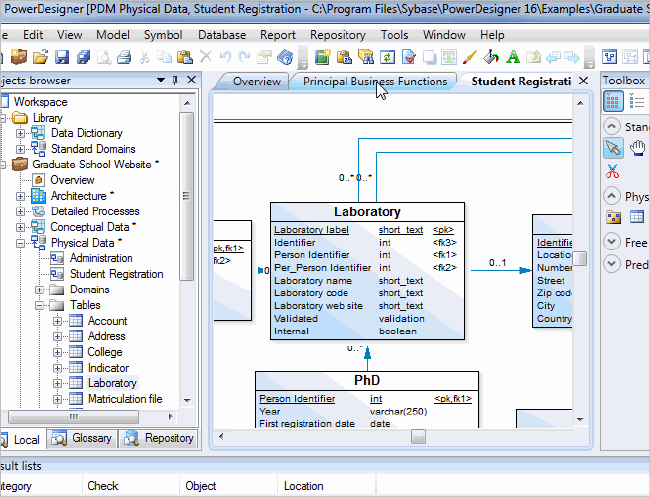Click the Print Preview magnifier icon
The width and height of the screenshot is (650, 497).
tap(104, 57)
